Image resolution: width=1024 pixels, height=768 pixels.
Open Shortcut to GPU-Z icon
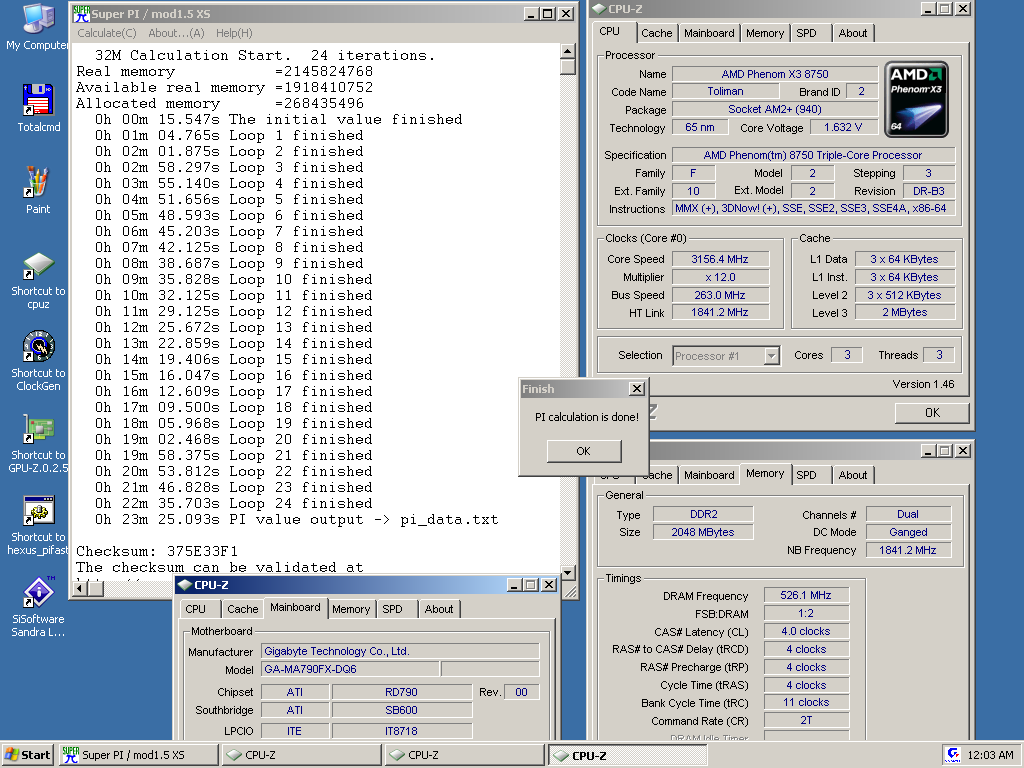coord(38,443)
